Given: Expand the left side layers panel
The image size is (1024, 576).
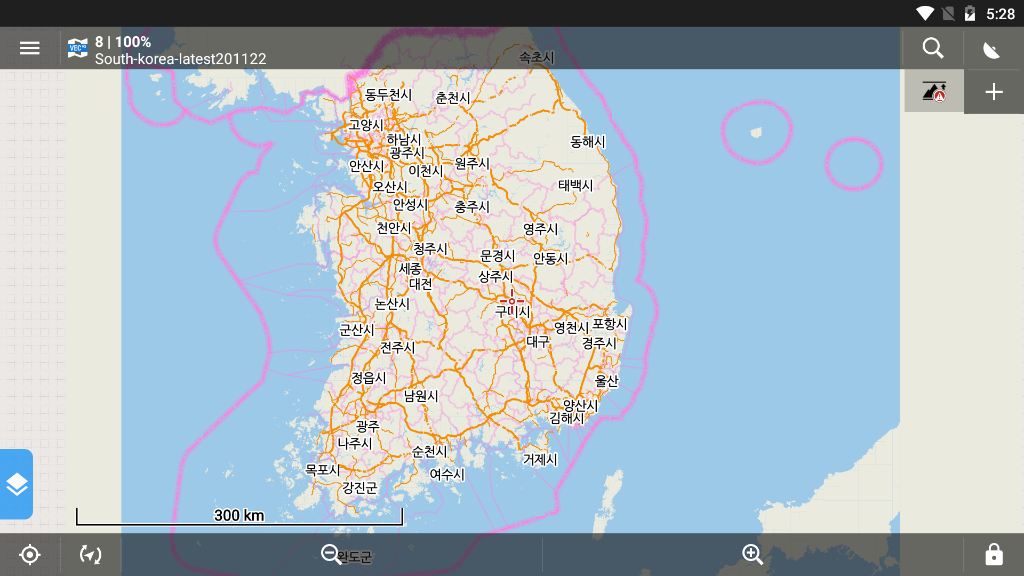Looking at the screenshot, I should coord(16,483).
